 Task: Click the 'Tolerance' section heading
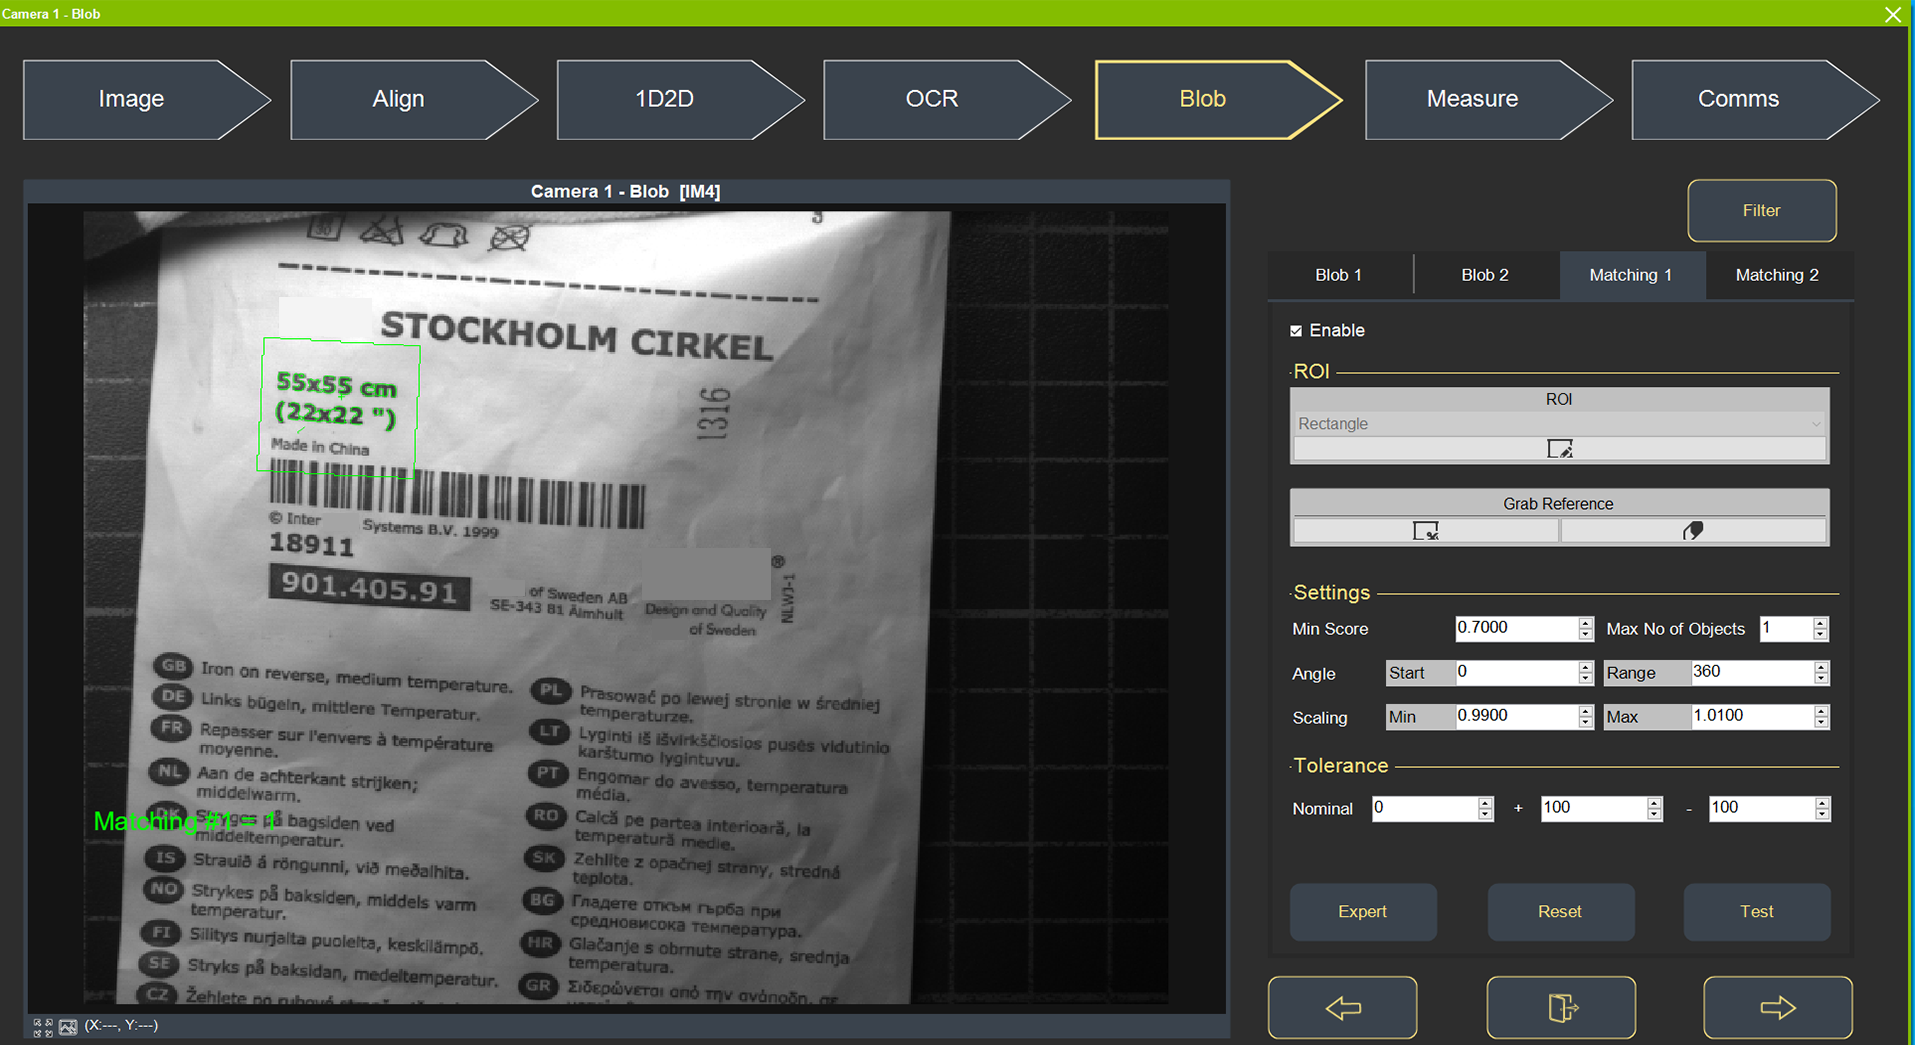point(1341,766)
